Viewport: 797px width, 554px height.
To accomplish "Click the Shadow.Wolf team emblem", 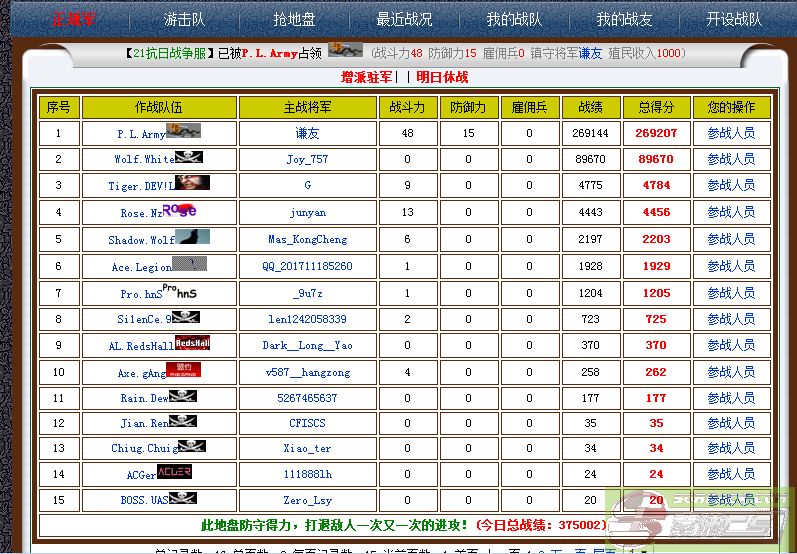I will click(x=192, y=237).
